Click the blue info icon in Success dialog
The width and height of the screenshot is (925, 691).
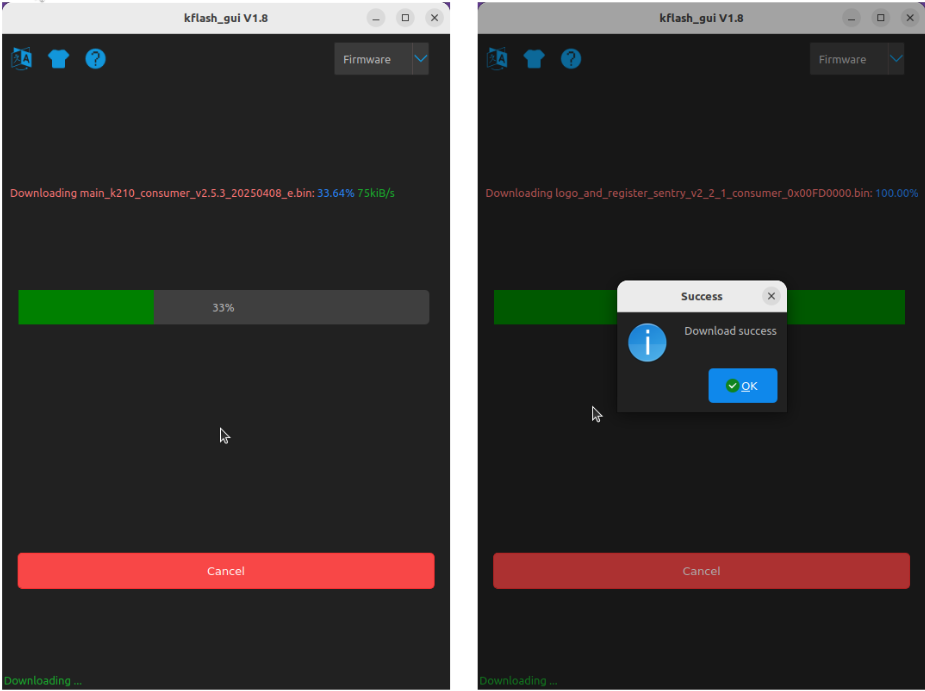click(x=647, y=342)
